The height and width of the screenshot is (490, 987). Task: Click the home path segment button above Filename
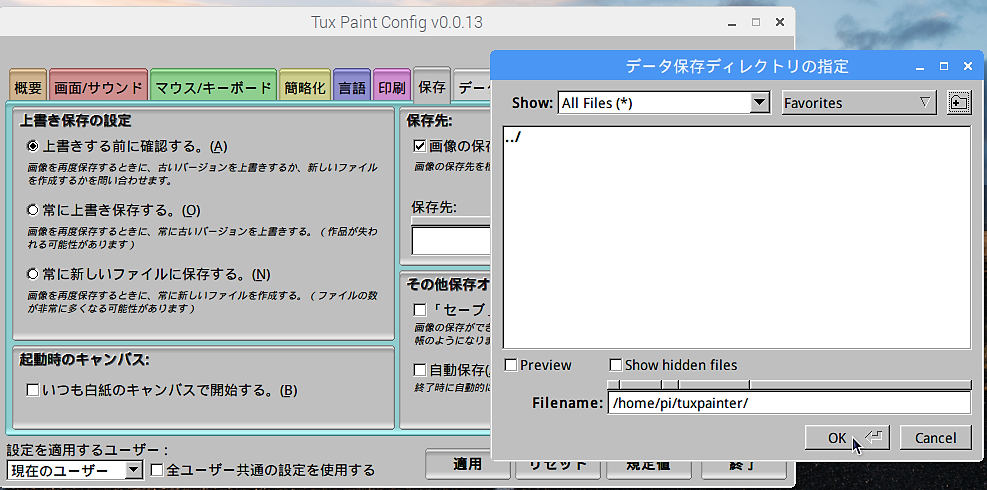[640, 384]
